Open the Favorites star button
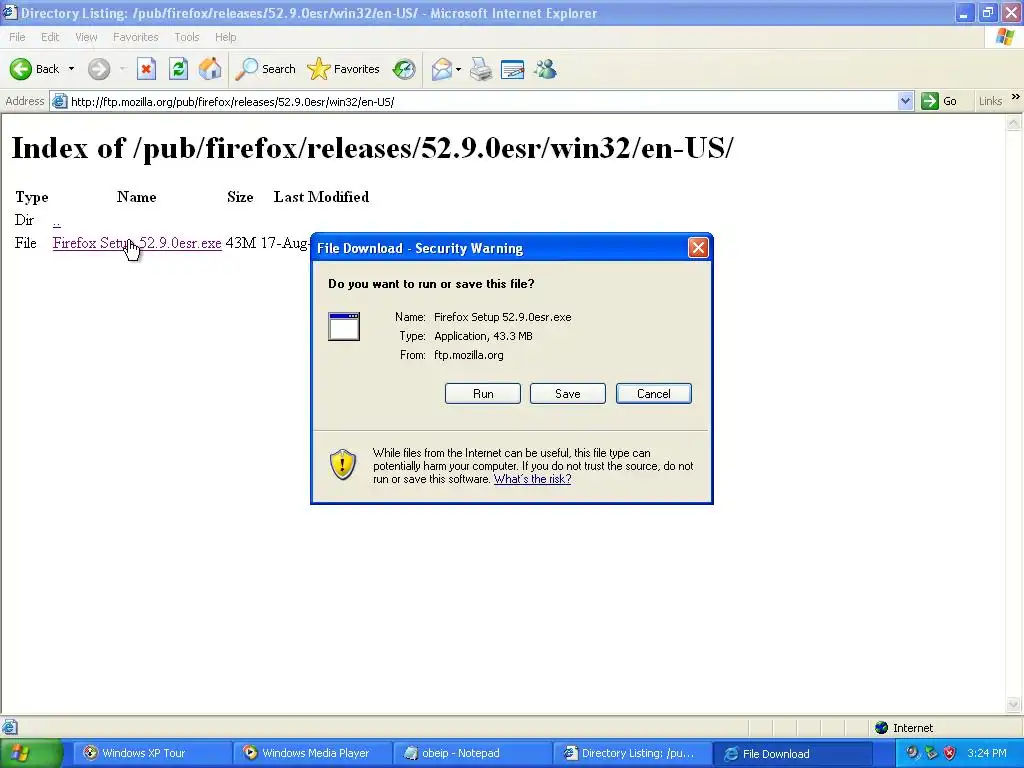This screenshot has width=1024, height=768. (344, 69)
